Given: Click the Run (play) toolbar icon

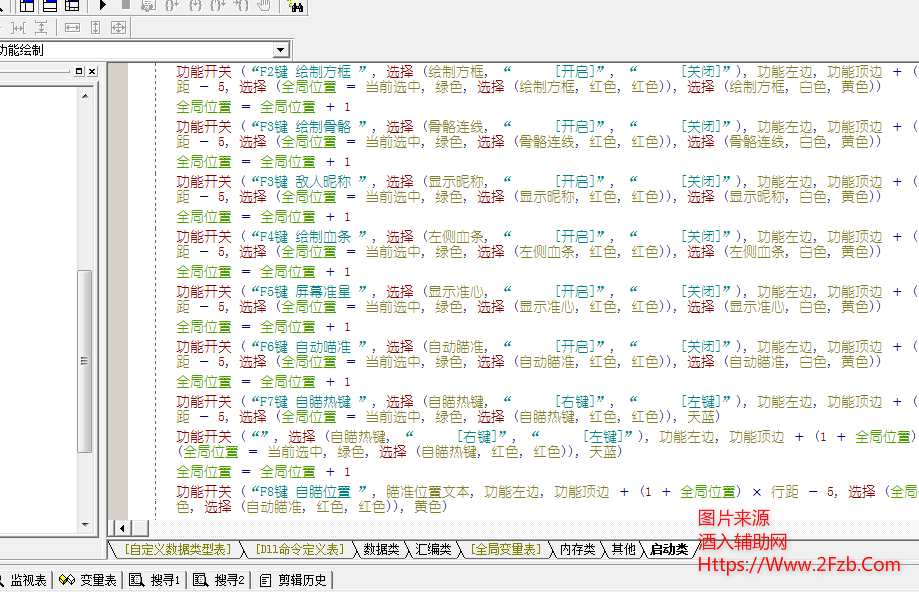Looking at the screenshot, I should 103,6.
